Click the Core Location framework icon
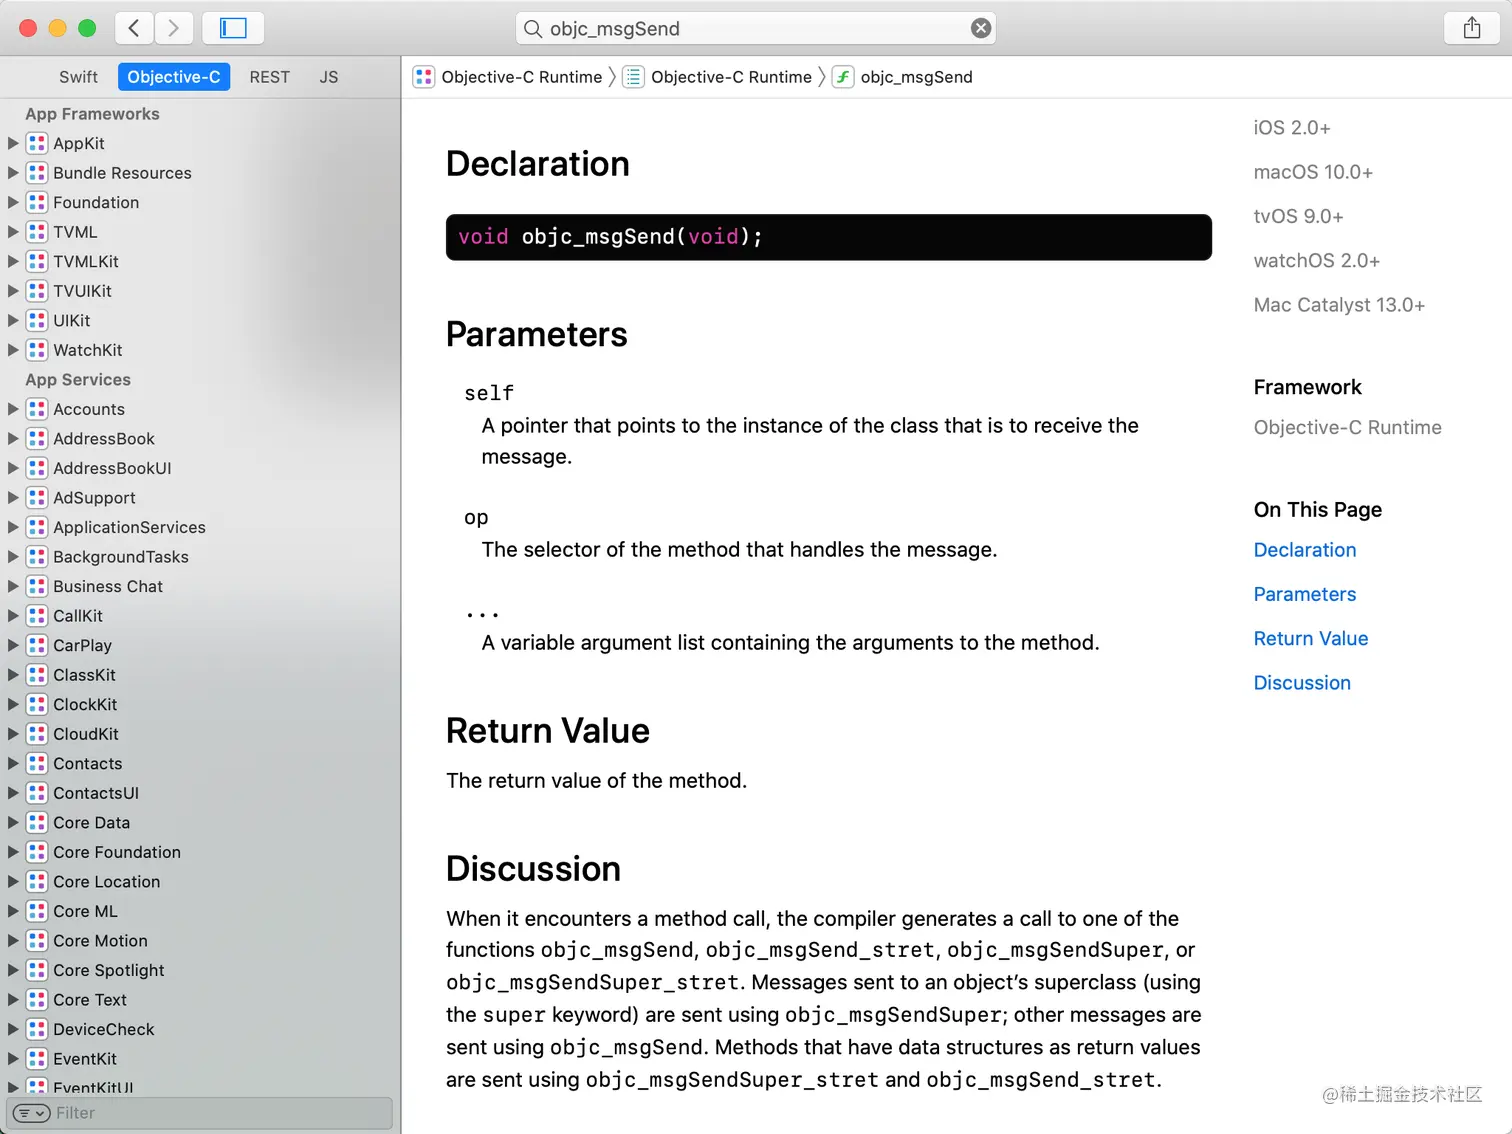The image size is (1512, 1134). 37,881
